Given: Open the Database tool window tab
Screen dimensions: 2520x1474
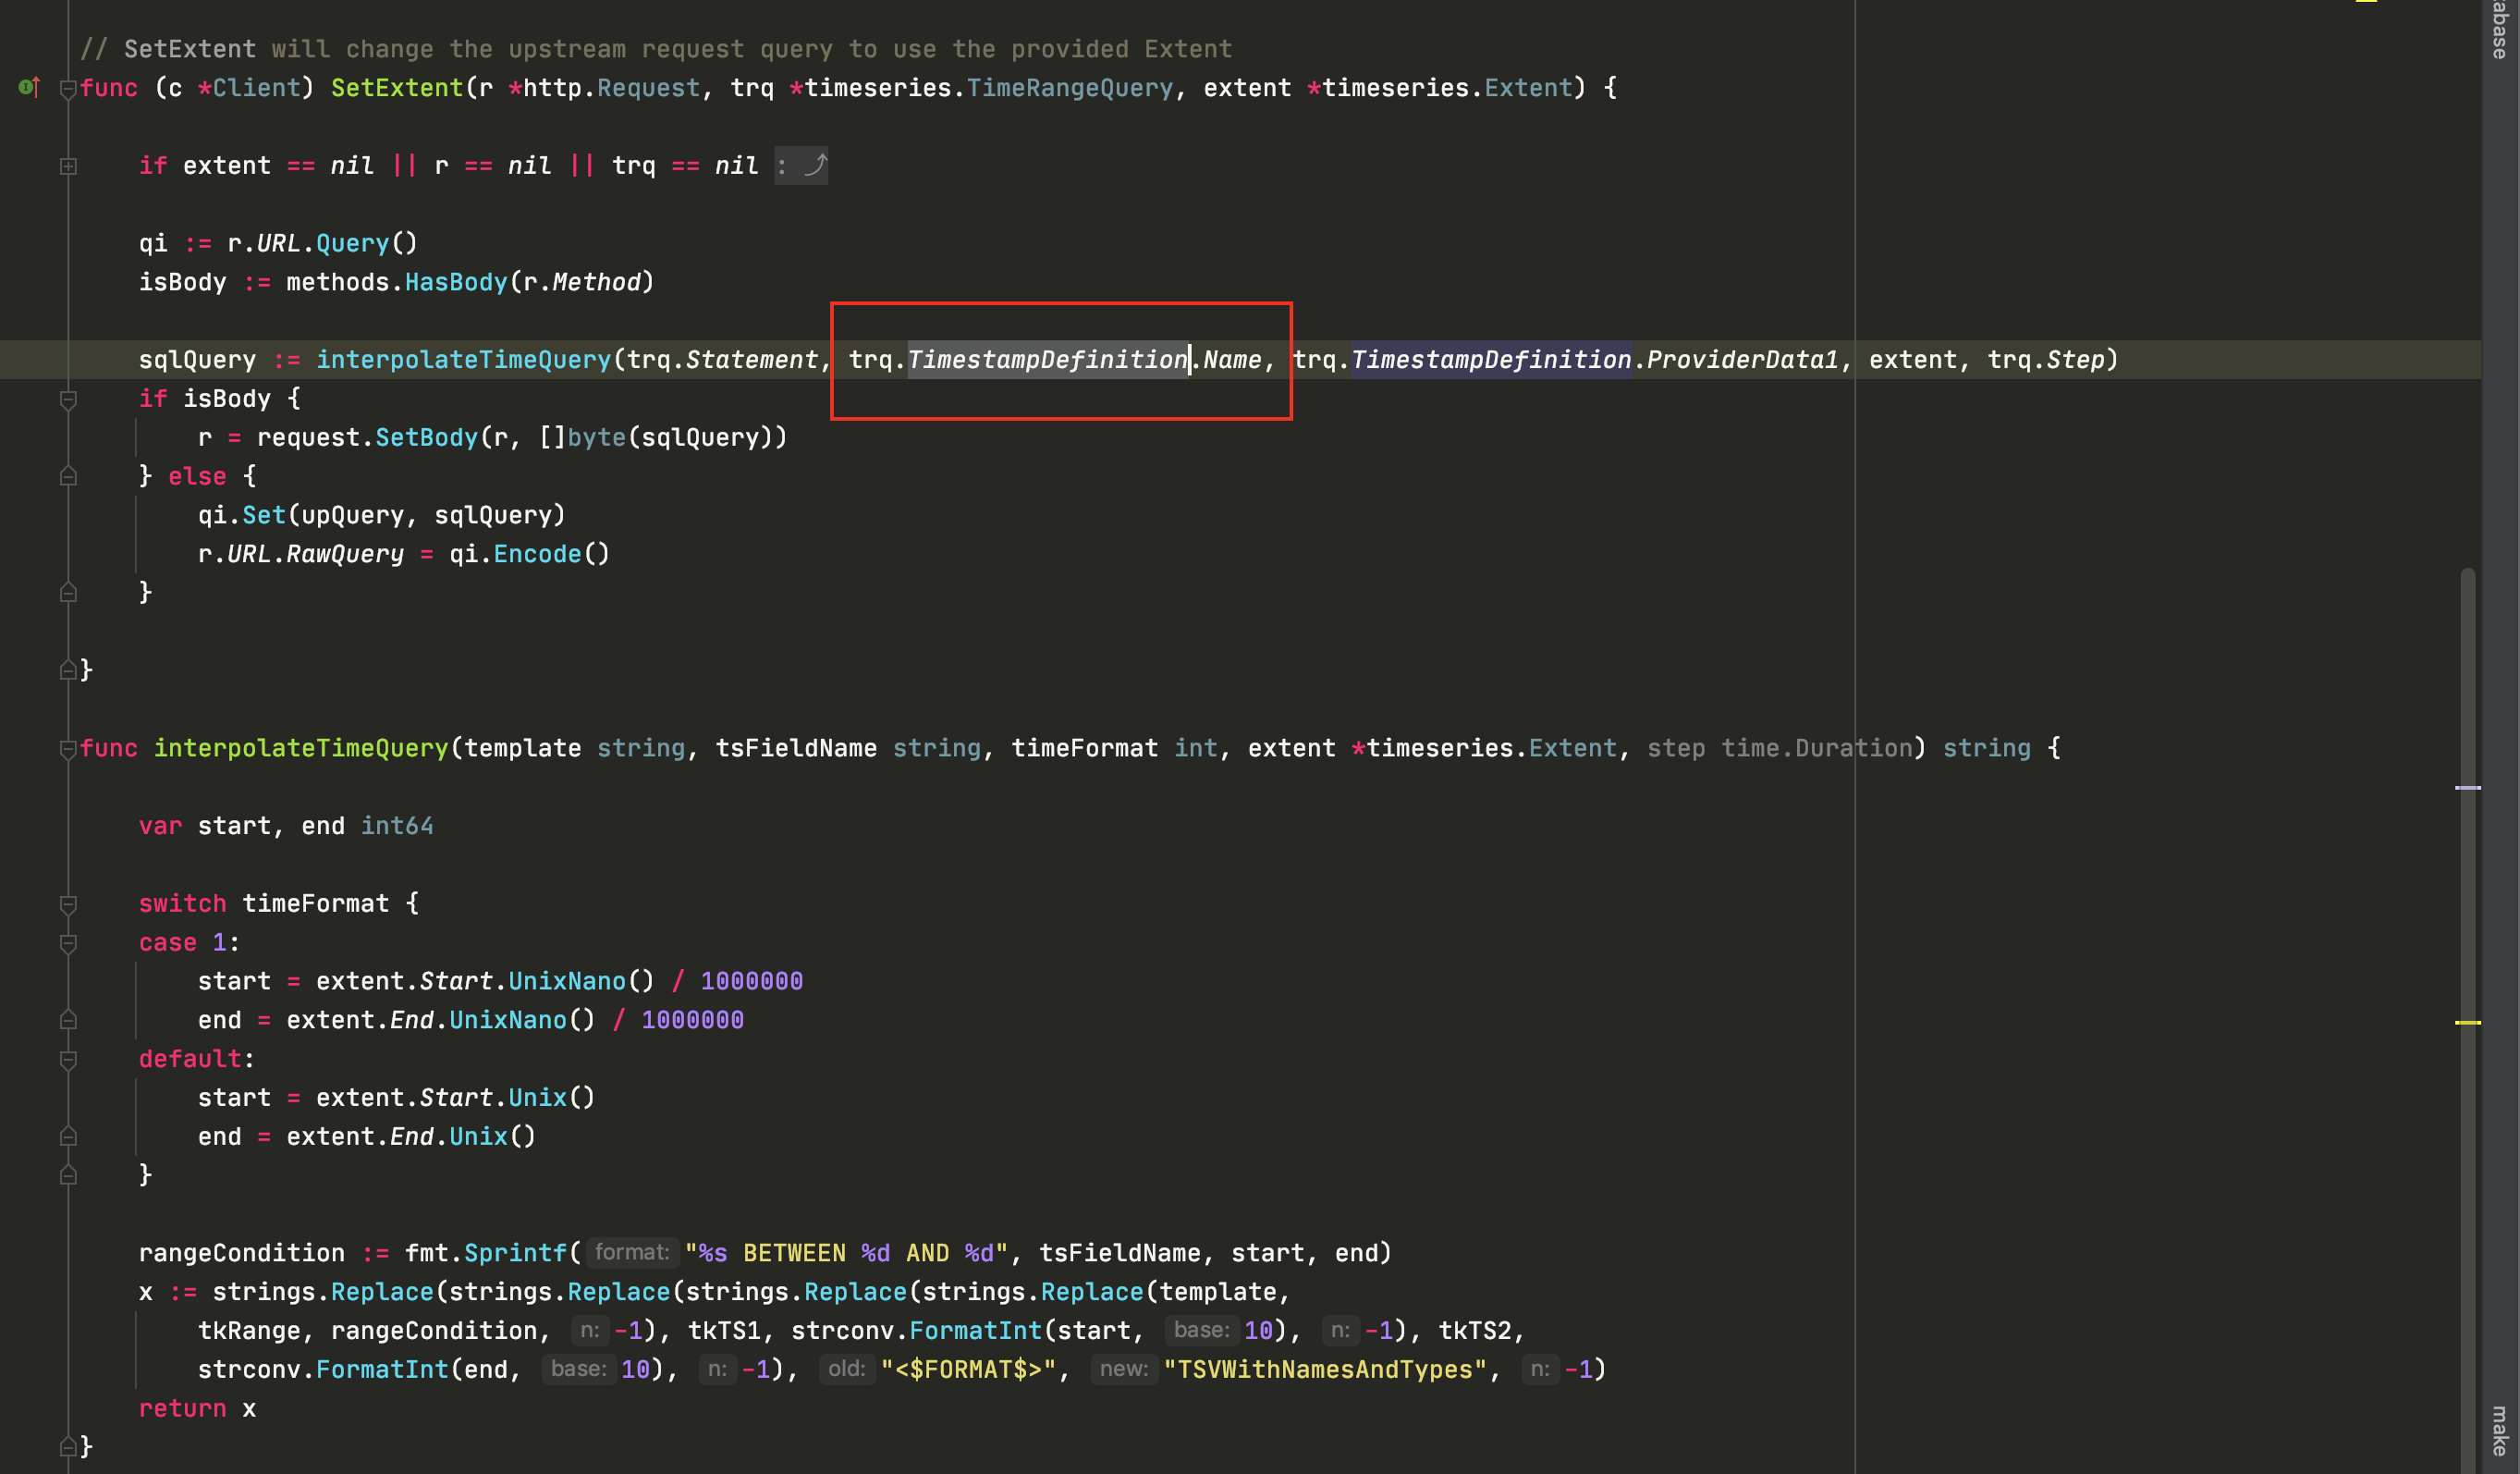Looking at the screenshot, I should pos(2500,28).
